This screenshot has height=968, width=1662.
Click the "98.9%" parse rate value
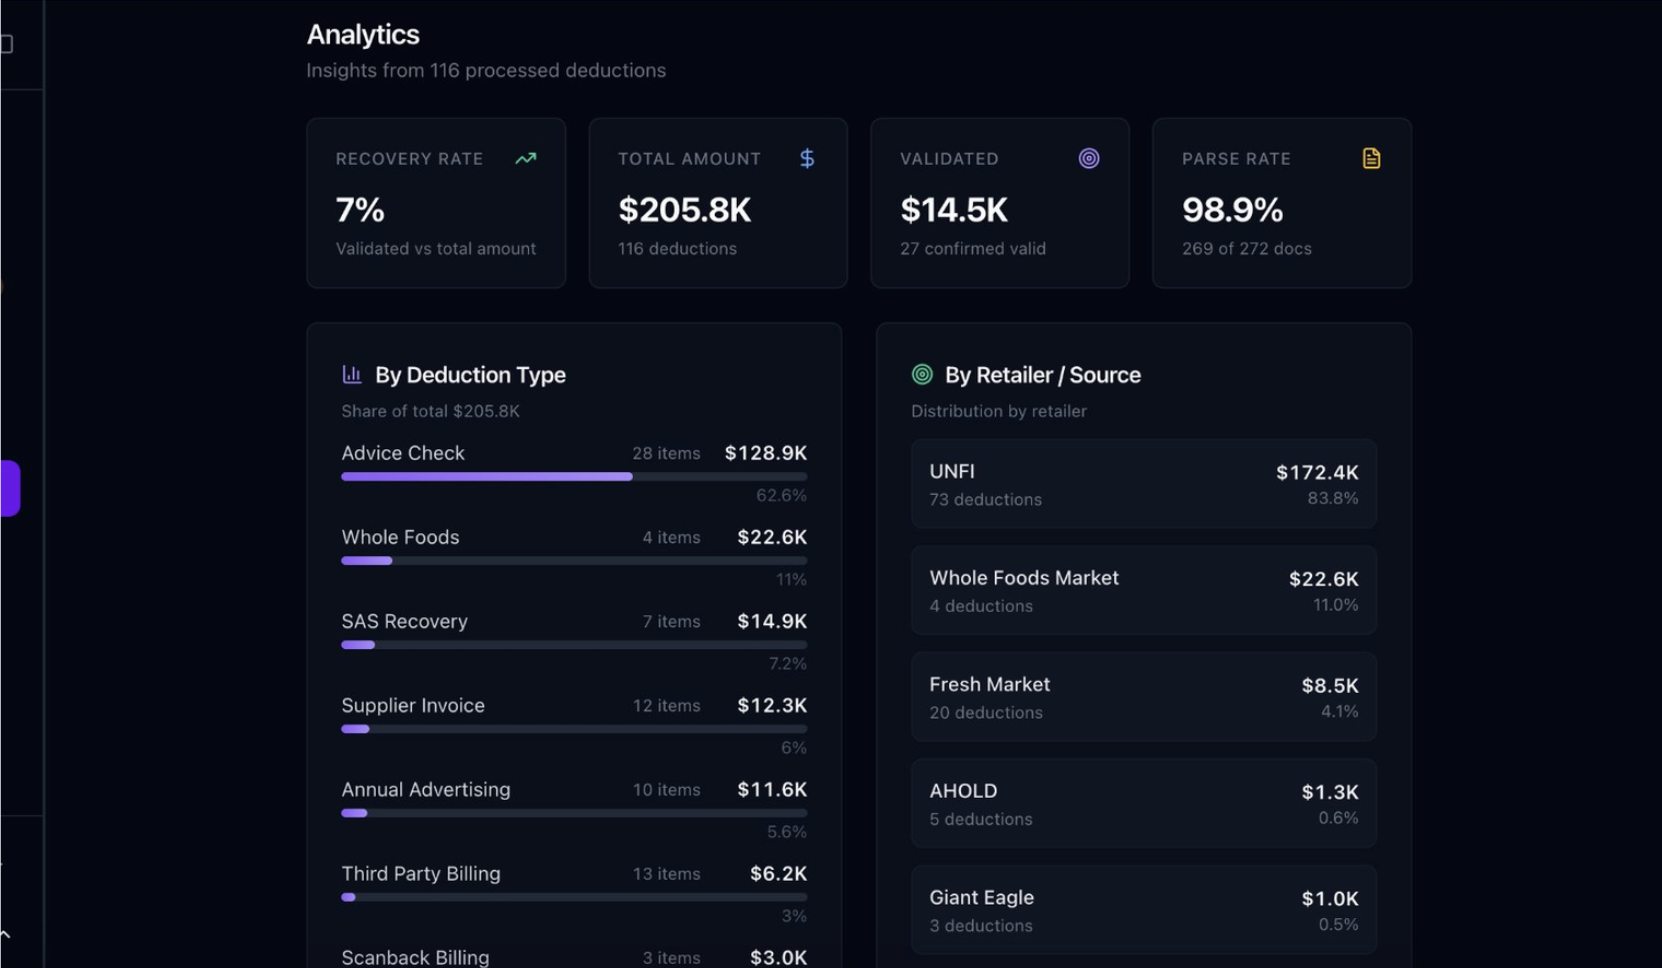1232,210
